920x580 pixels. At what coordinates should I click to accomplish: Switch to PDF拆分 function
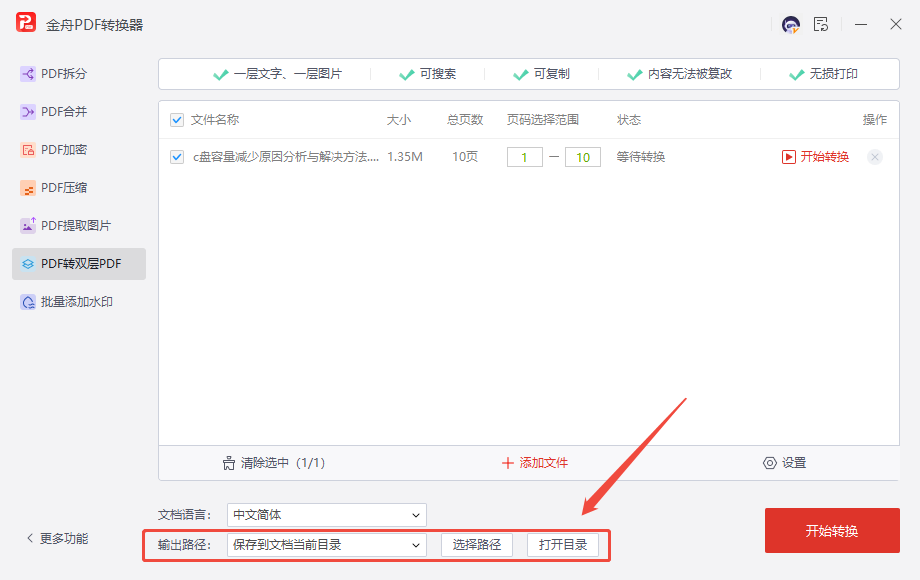click(x=79, y=74)
